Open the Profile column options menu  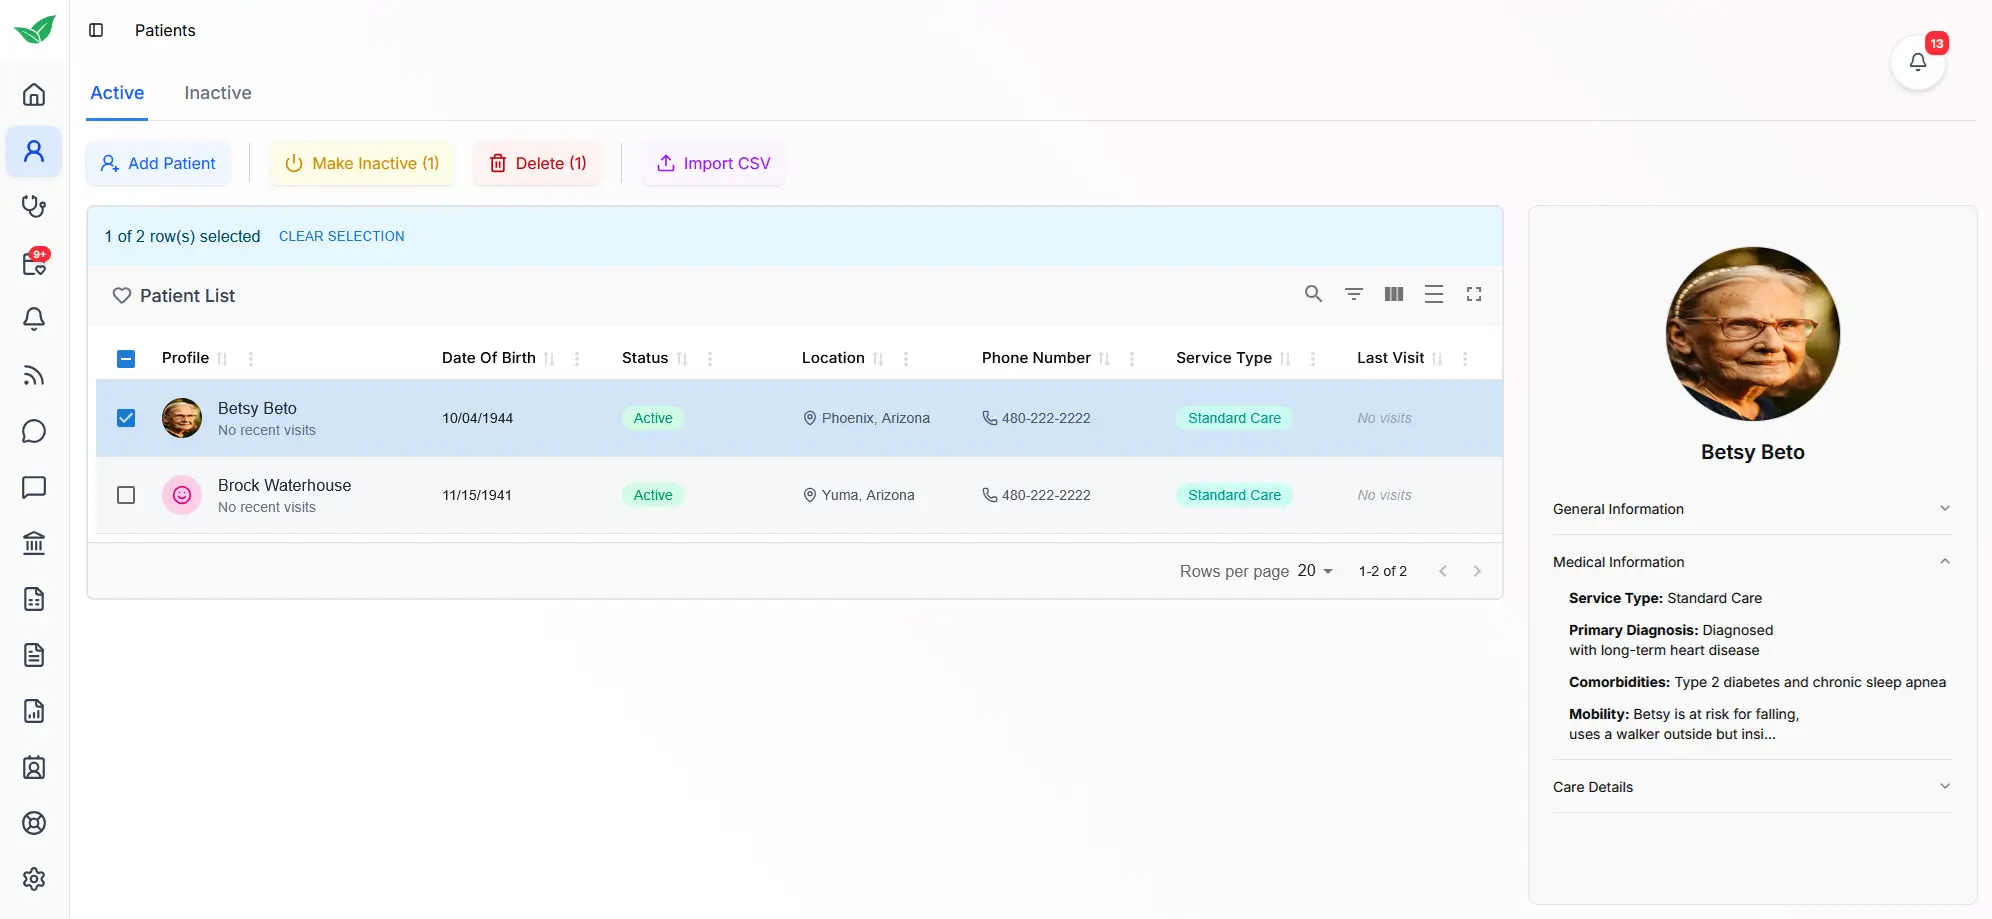coord(251,358)
